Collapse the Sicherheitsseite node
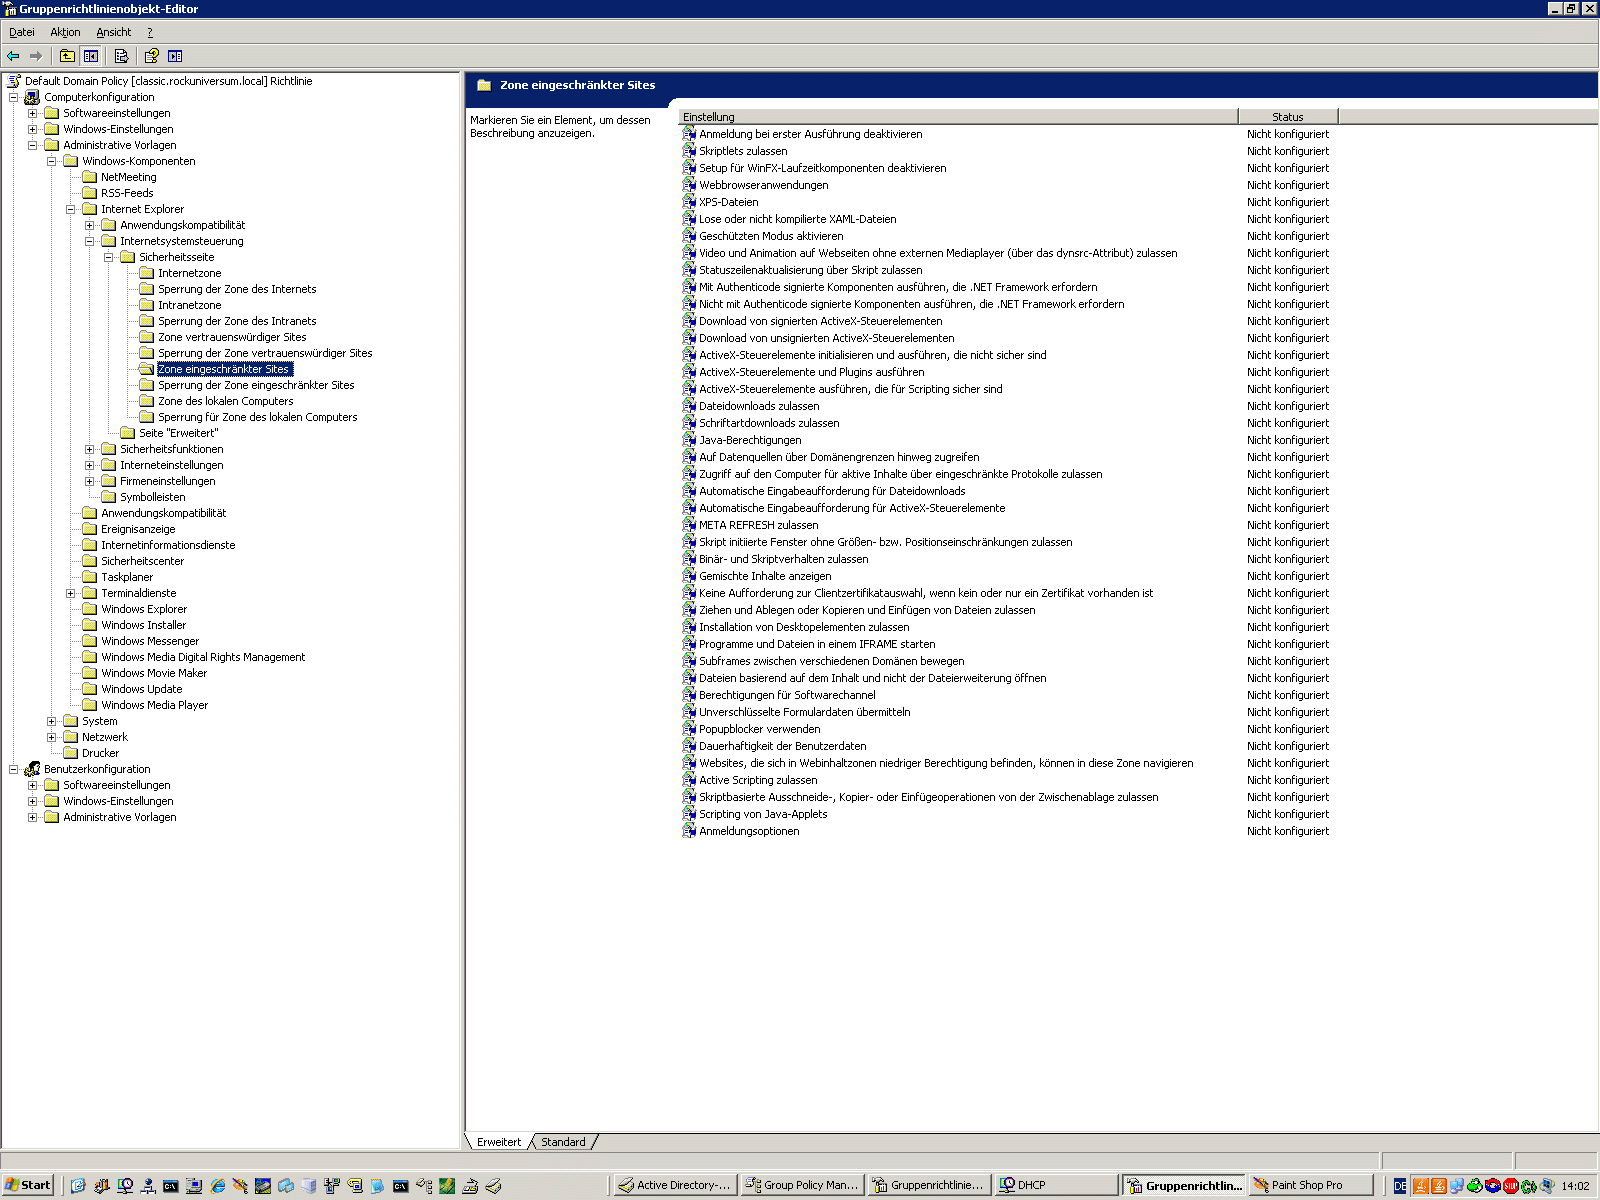 click(108, 257)
